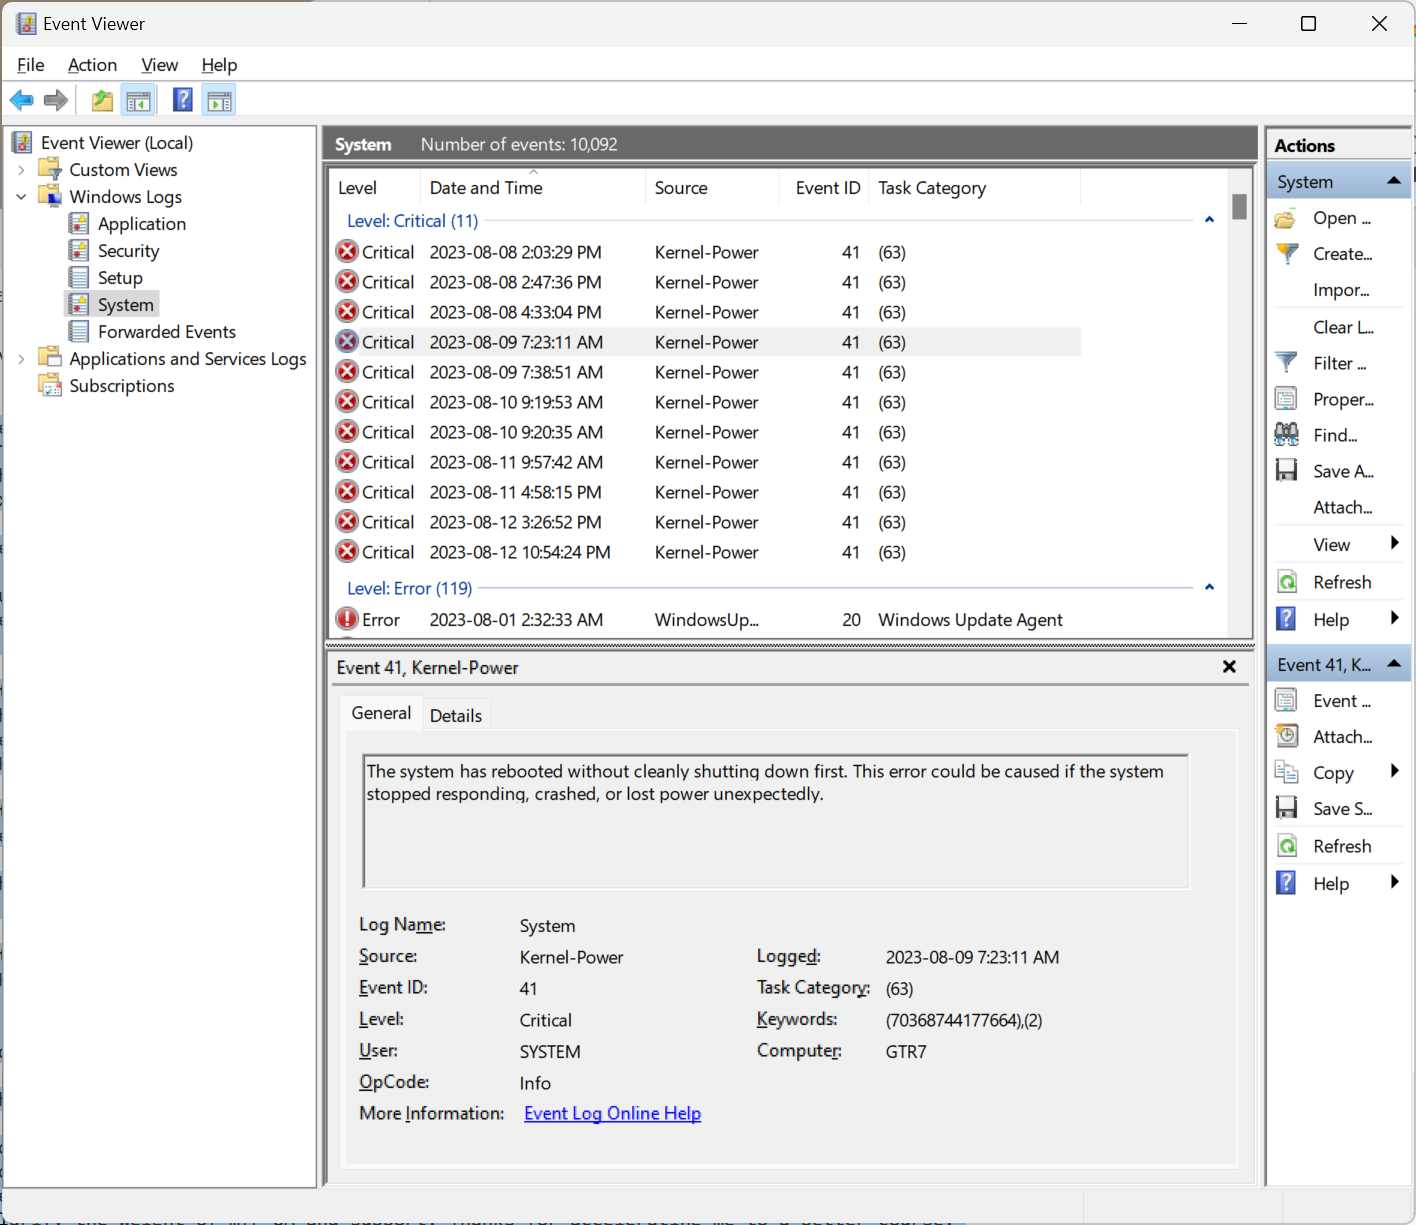Clear the System log
Viewport: 1416px width, 1225px height.
[1340, 327]
